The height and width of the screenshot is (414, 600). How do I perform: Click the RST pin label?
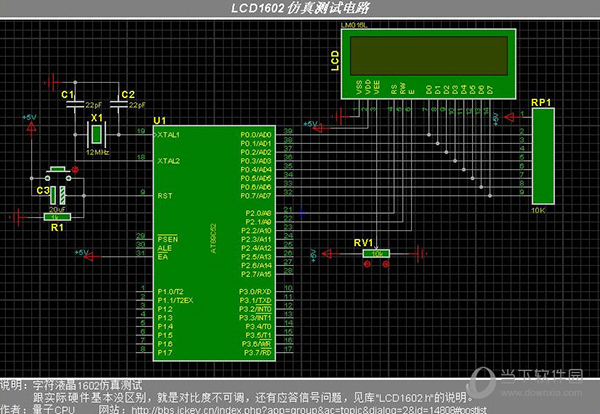pyautogui.click(x=165, y=196)
